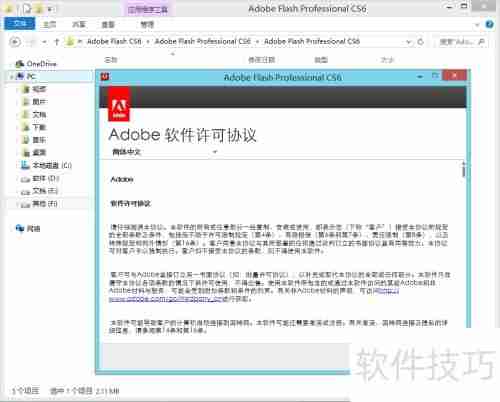Image resolution: width=500 pixels, height=402 pixels.
Task: Click the Adobe 软件许可协议 page title
Action: point(182,135)
